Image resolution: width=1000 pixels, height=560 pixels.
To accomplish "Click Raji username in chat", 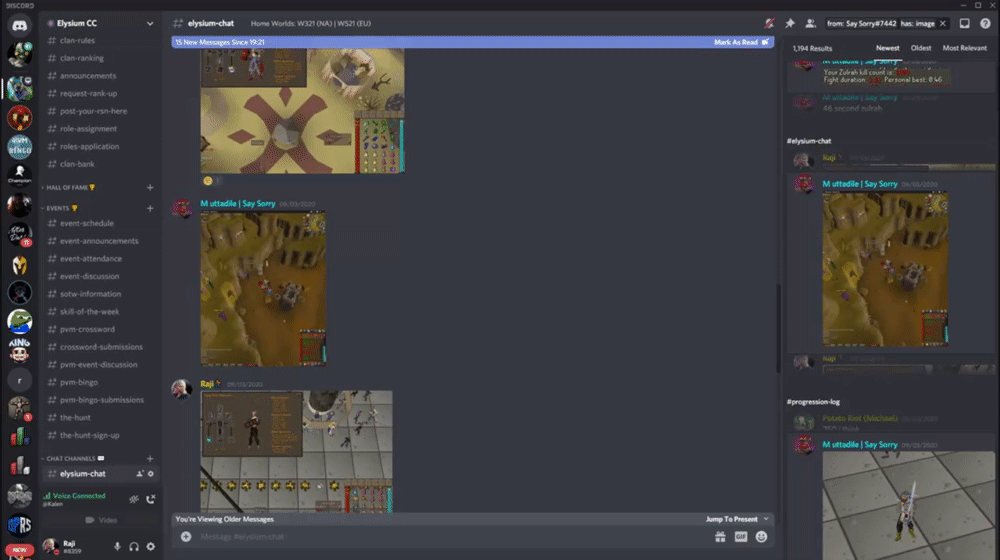I will (207, 384).
